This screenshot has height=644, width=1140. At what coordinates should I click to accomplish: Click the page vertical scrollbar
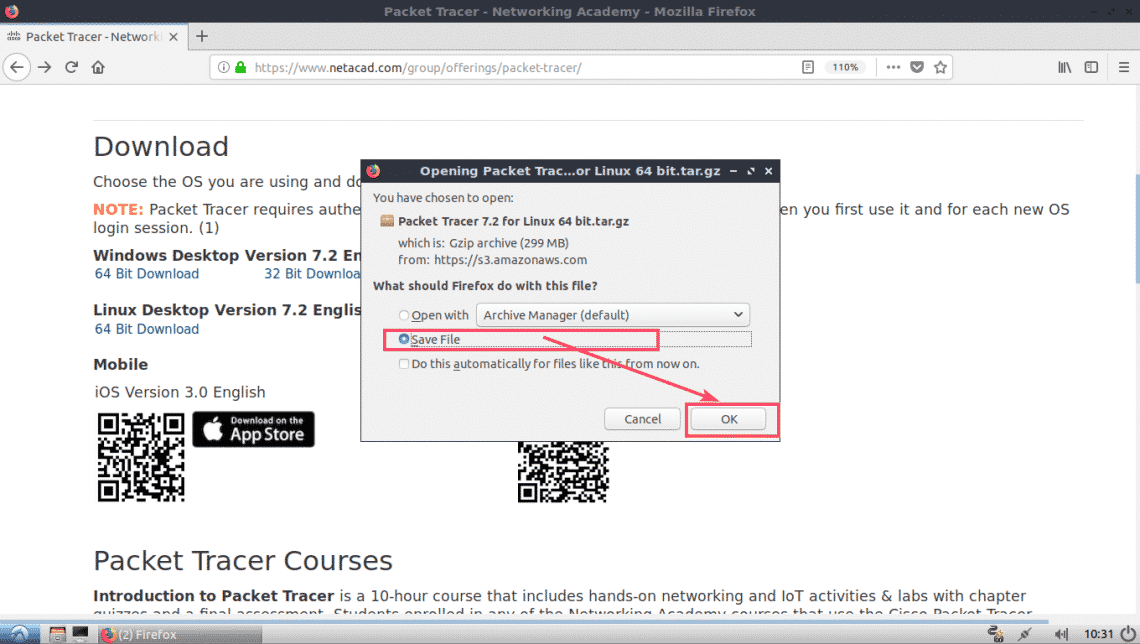pyautogui.click(x=1136, y=229)
